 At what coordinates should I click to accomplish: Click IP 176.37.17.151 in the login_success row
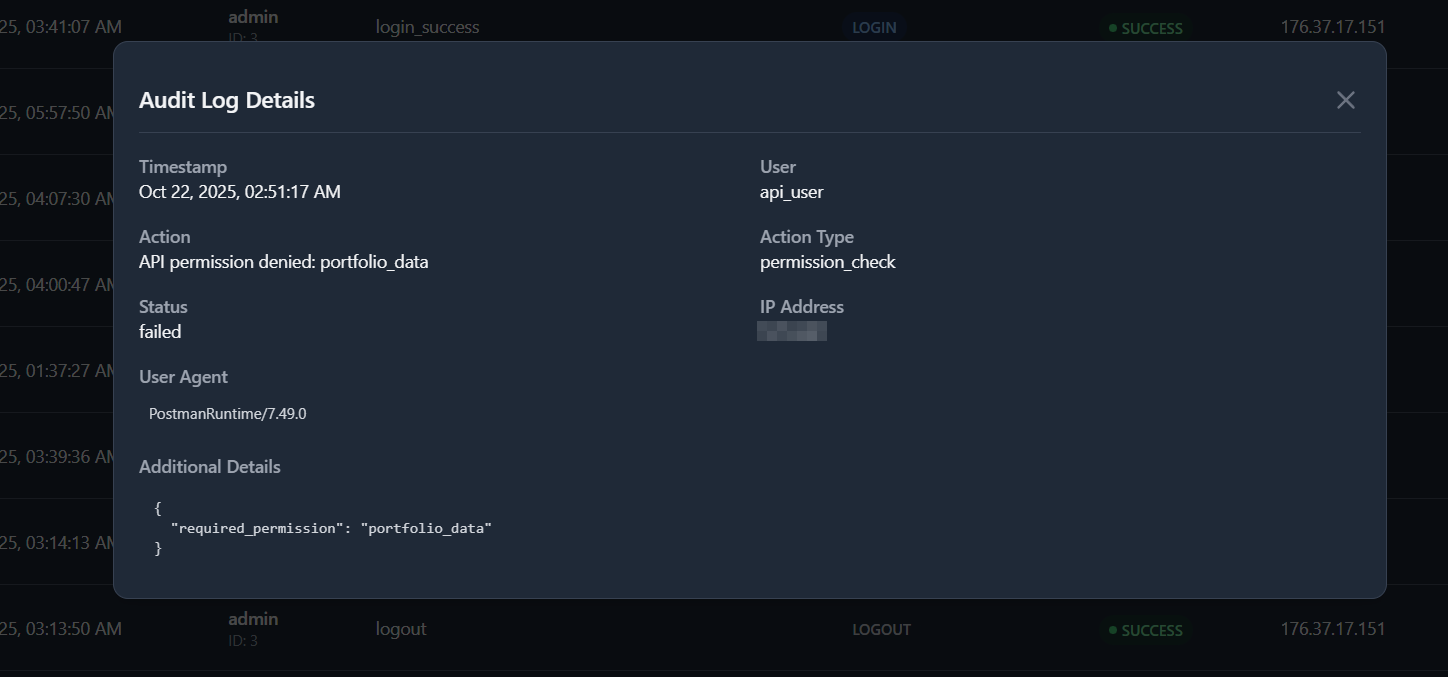1332,27
